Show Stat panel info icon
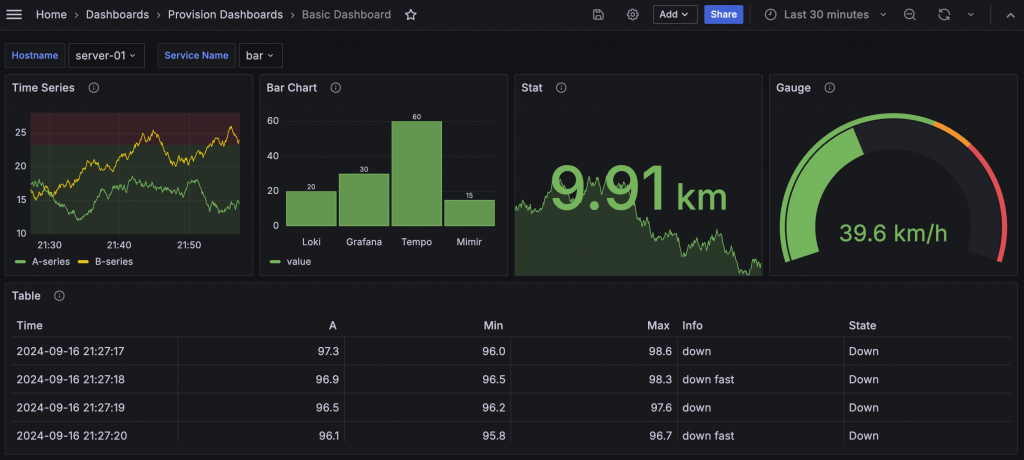 [x=561, y=88]
